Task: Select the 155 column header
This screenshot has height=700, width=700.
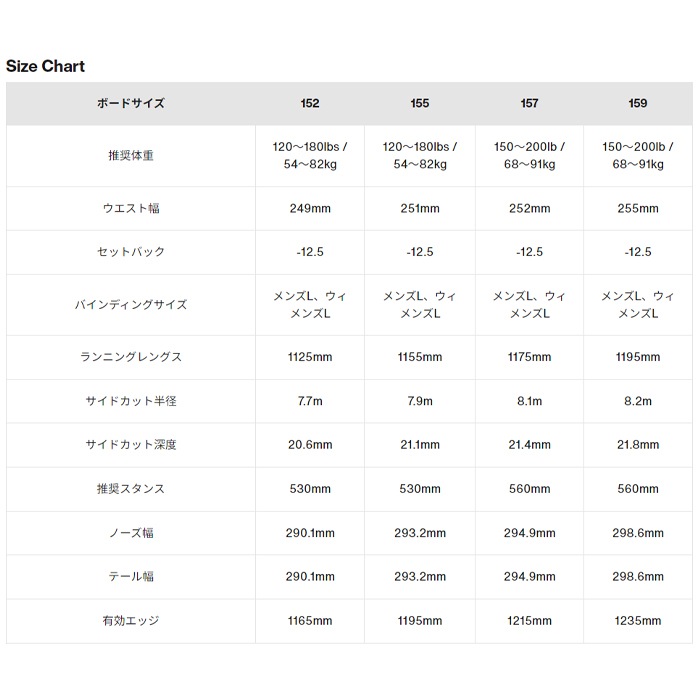Action: pos(420,103)
